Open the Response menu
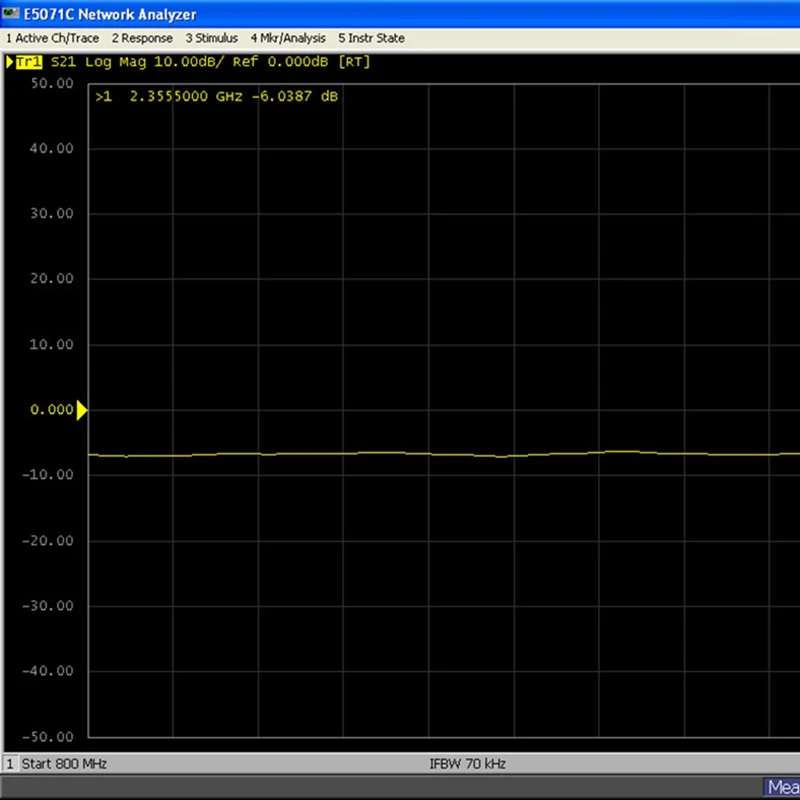 pyautogui.click(x=142, y=38)
